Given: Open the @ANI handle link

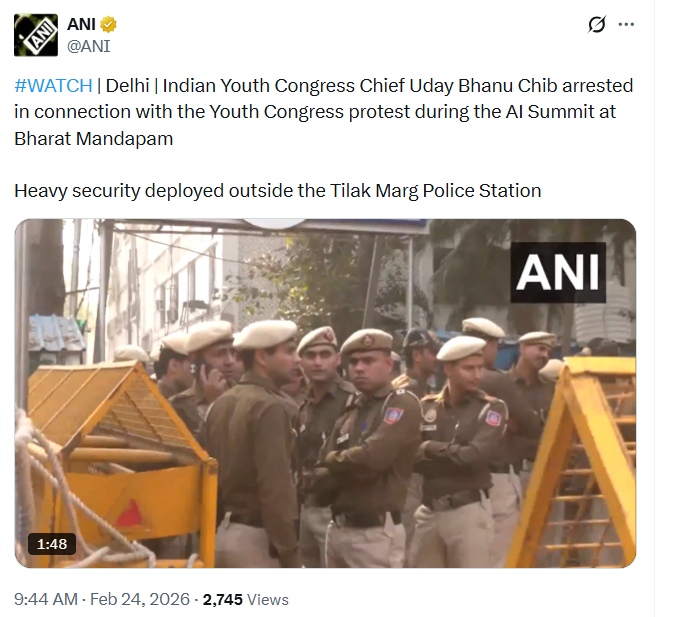Looking at the screenshot, I should pos(89,46).
